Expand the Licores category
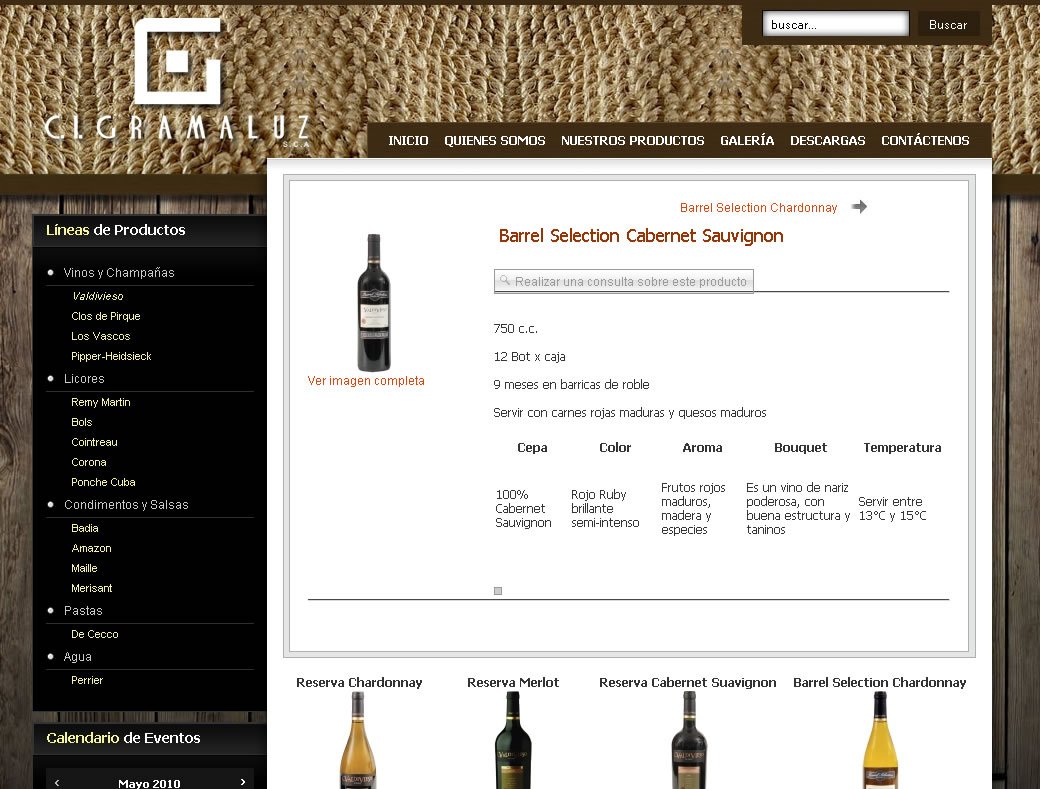 [84, 379]
